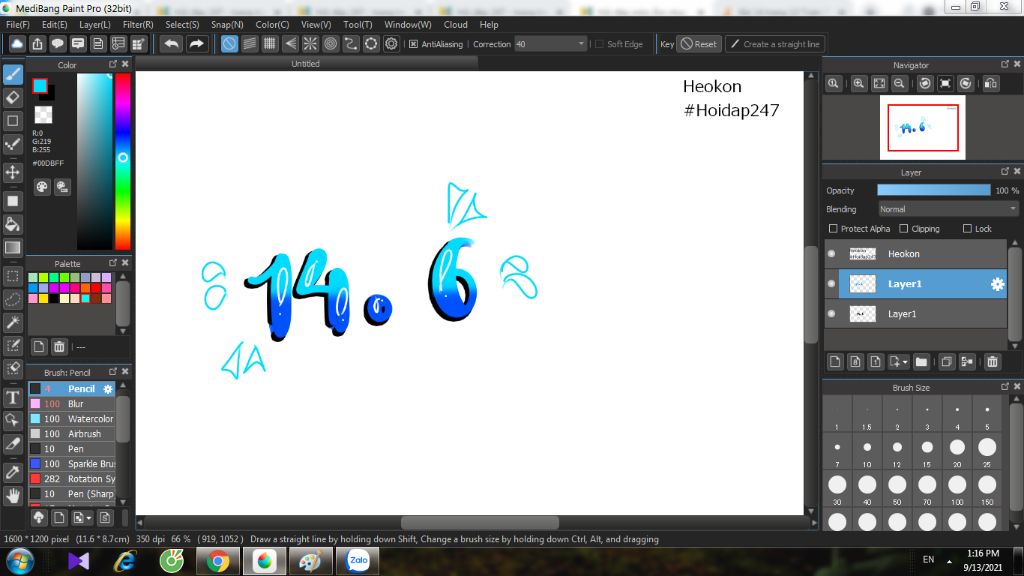Select the Watercolor brush
Viewport: 1024px width, 576px height.
pos(72,419)
